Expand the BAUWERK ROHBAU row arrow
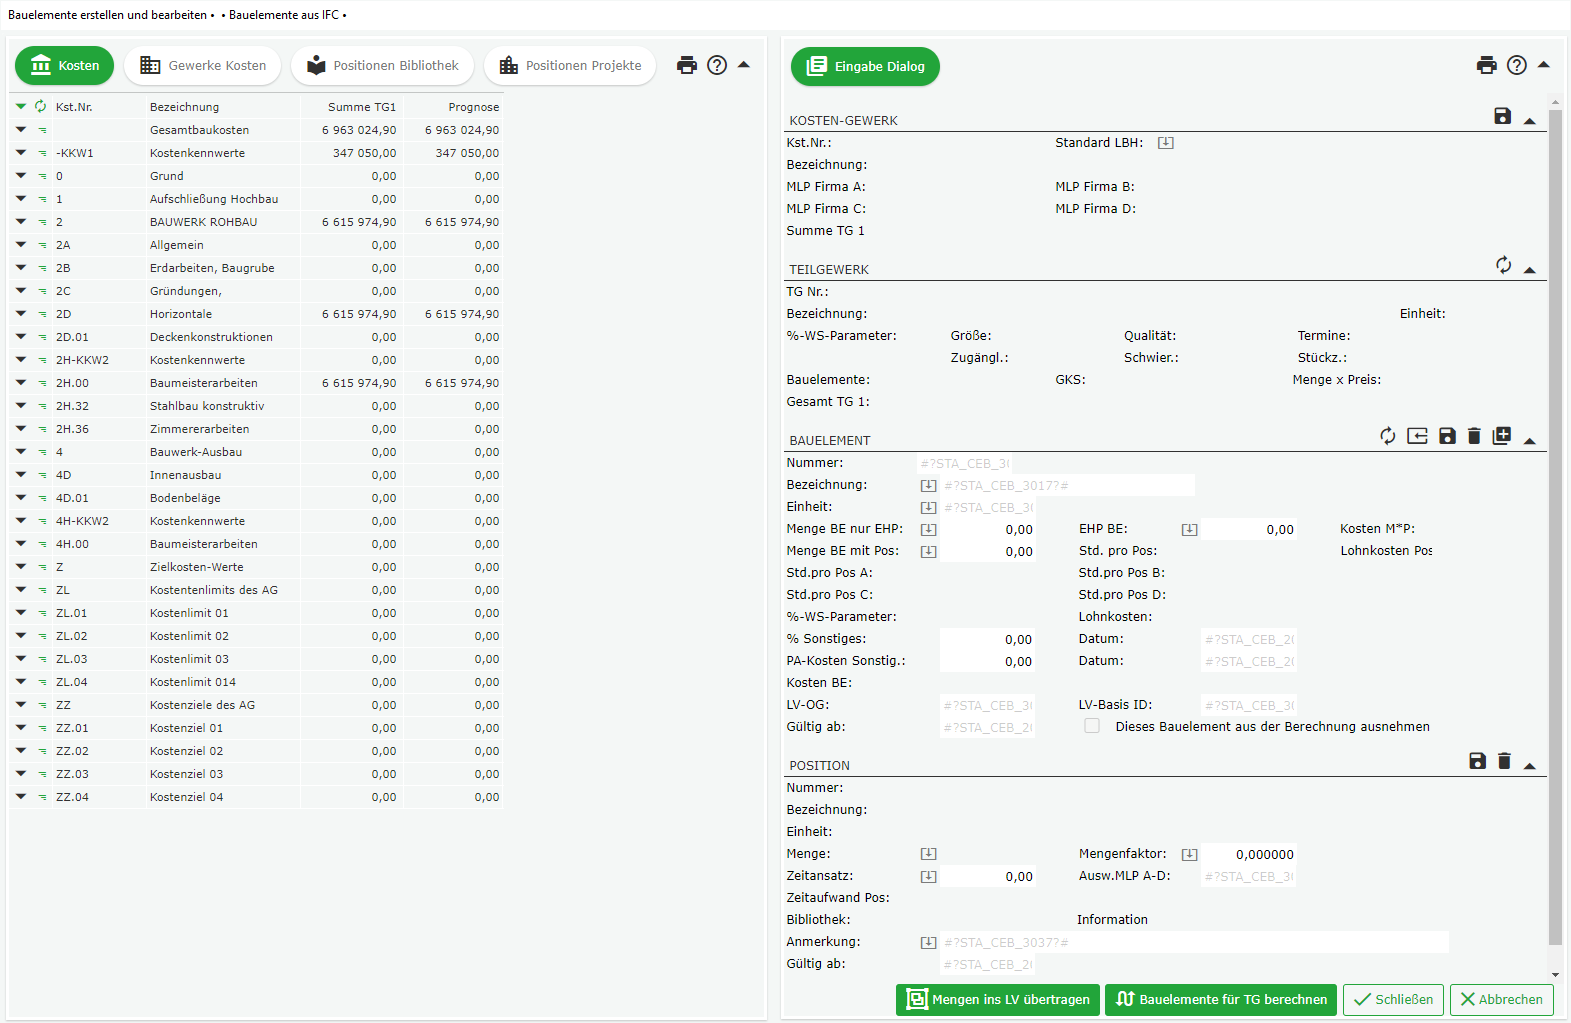Image resolution: width=1571 pixels, height=1023 pixels. (21, 222)
